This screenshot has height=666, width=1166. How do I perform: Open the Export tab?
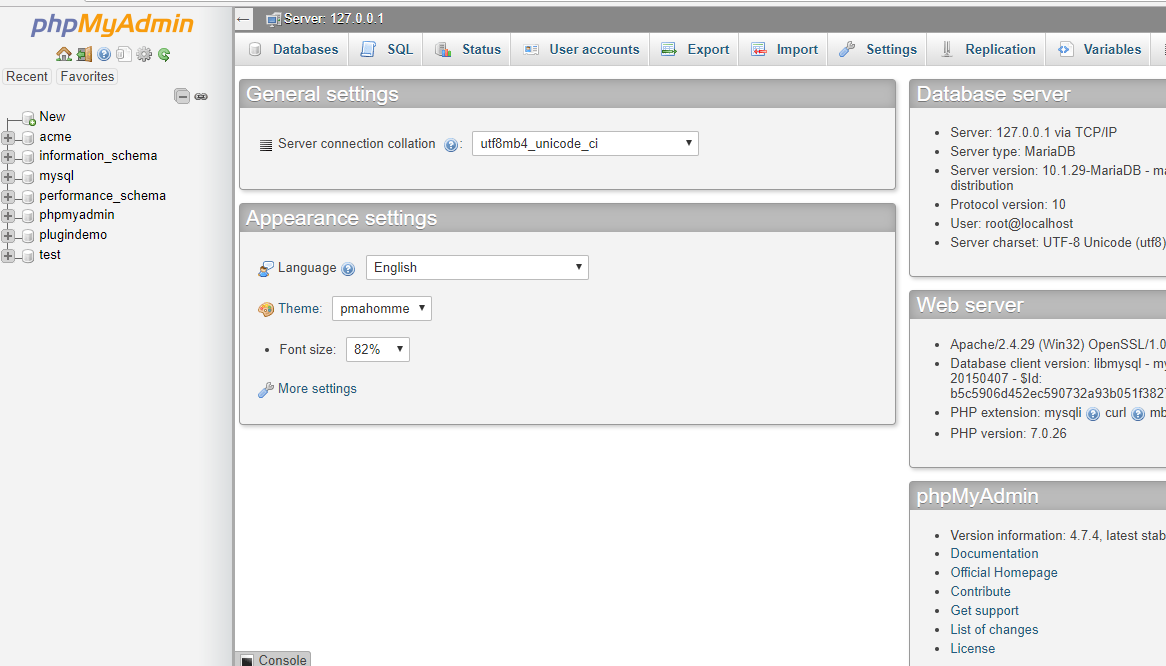[x=695, y=50]
